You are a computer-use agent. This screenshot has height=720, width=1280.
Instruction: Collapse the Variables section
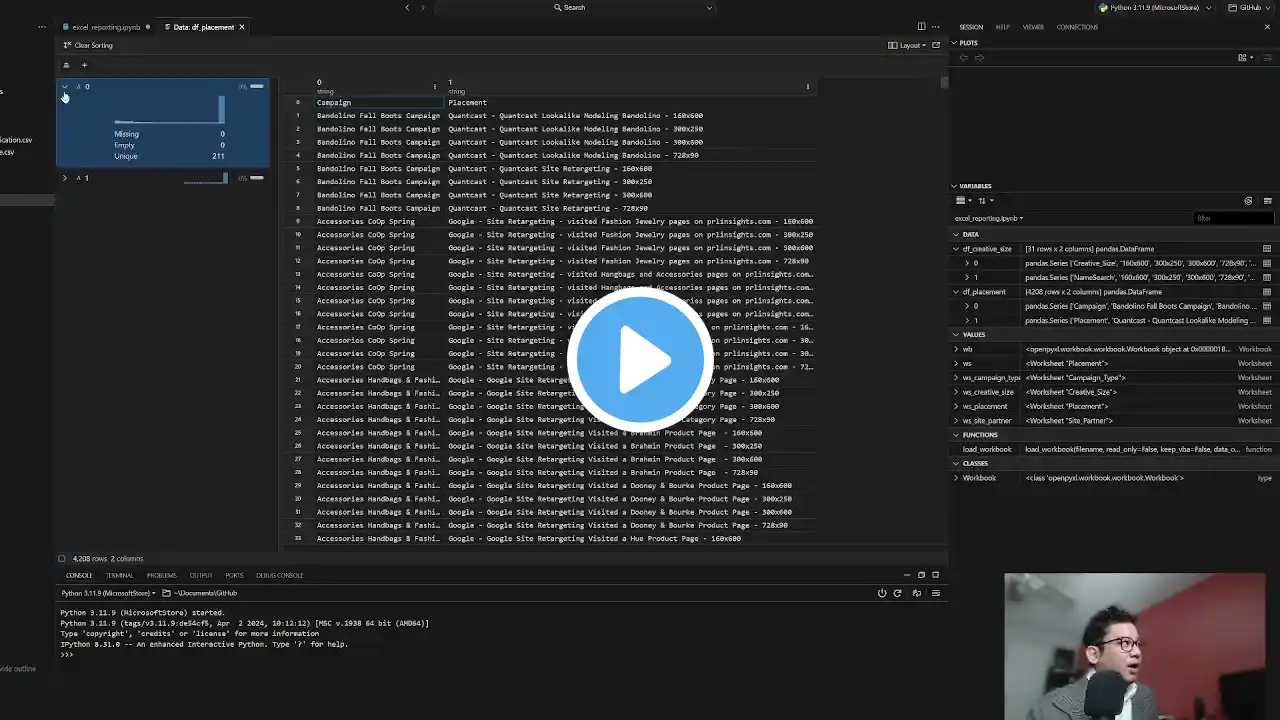[x=955, y=186]
